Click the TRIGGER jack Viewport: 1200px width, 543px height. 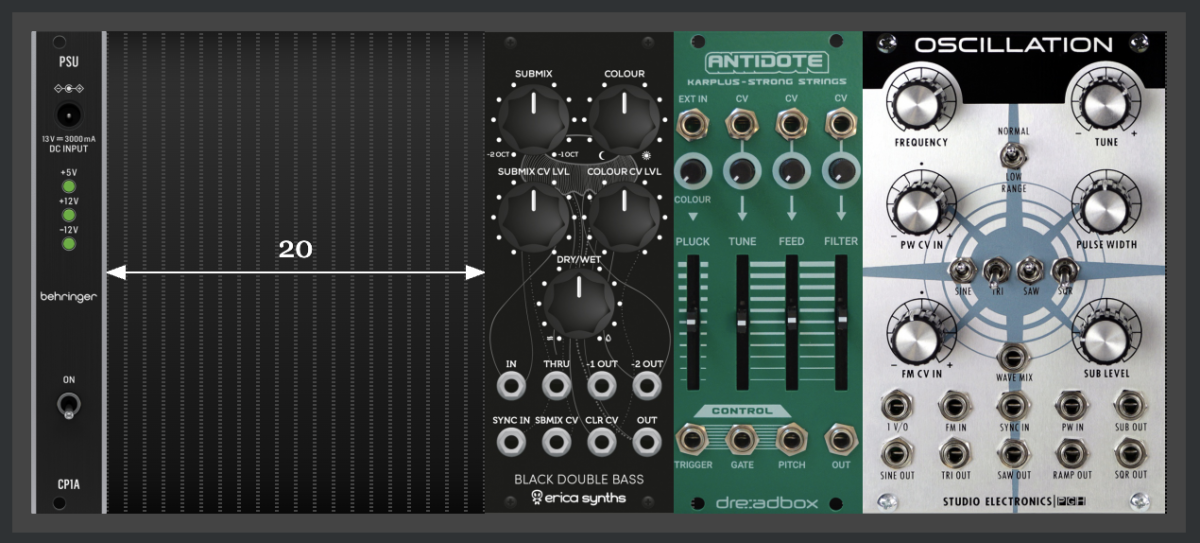pyautogui.click(x=691, y=439)
